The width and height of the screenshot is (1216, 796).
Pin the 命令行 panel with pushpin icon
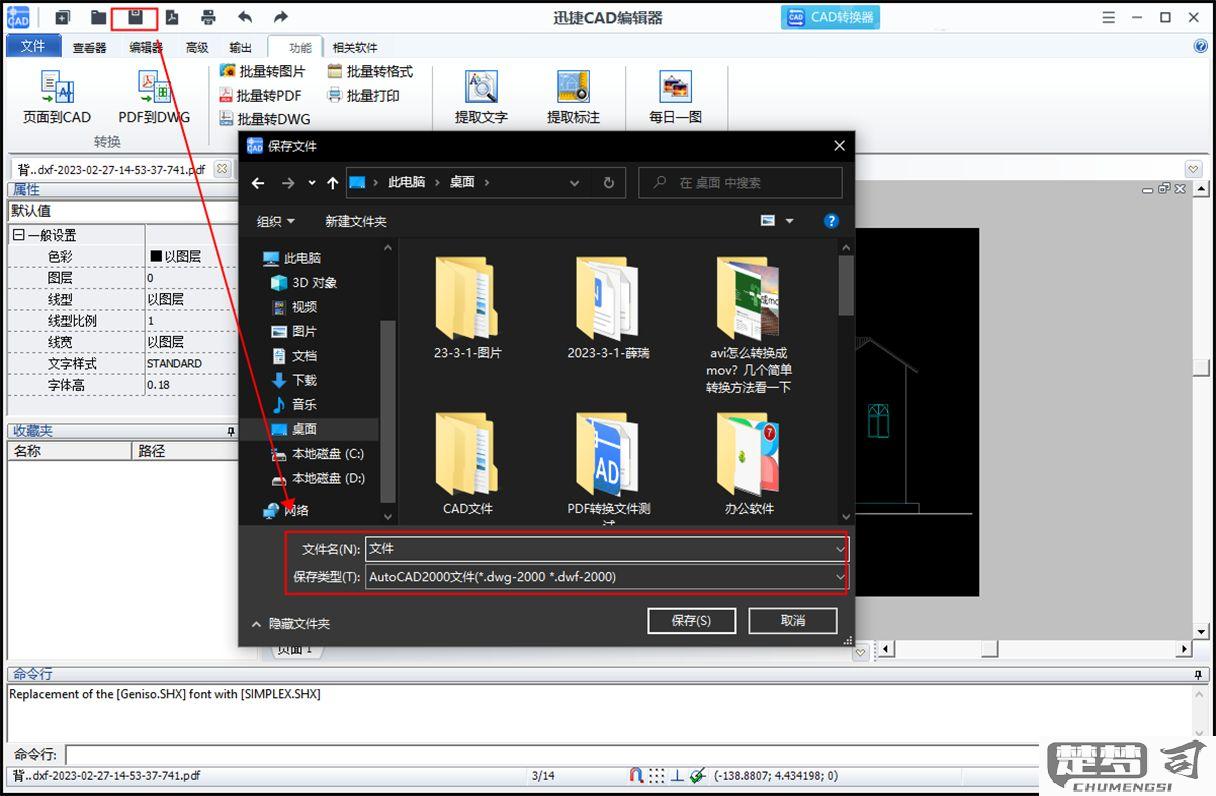(x=1199, y=674)
